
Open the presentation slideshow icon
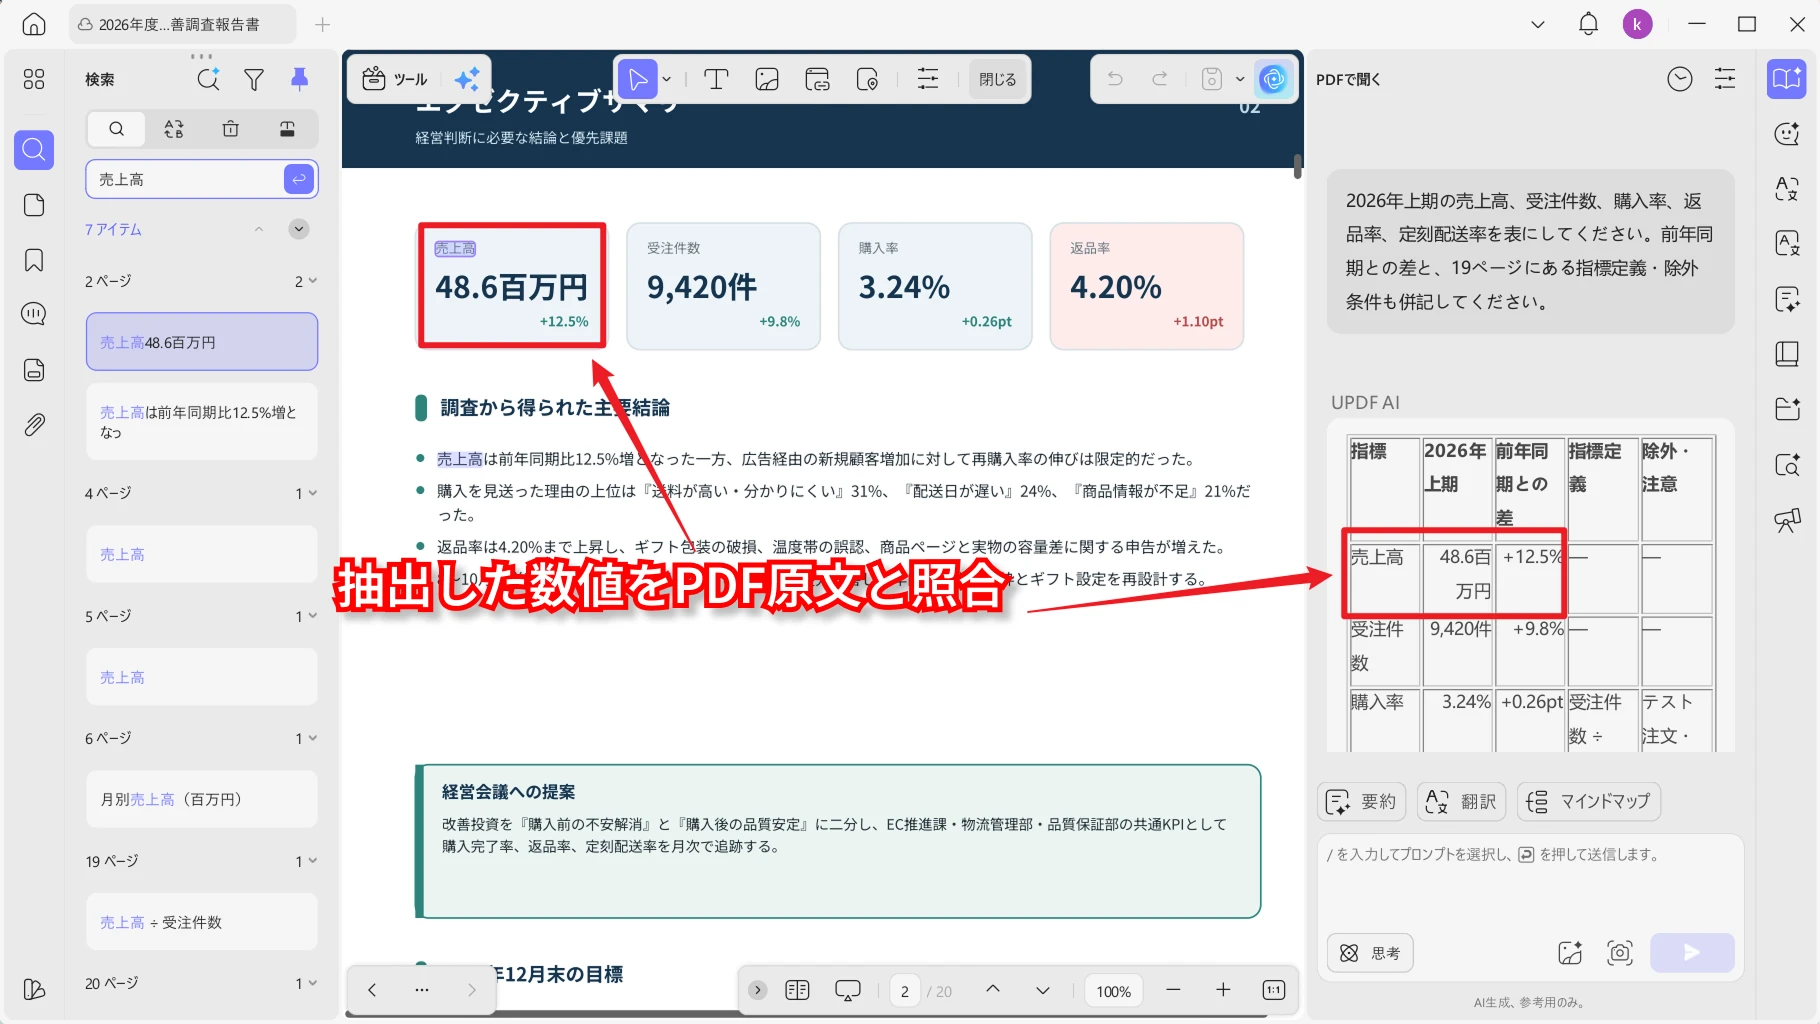[847, 990]
